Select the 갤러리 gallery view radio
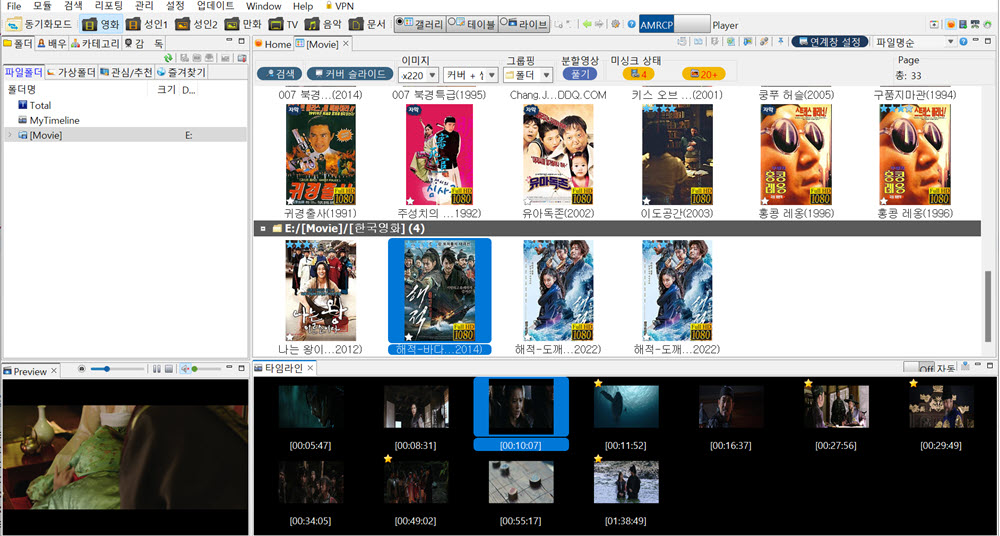This screenshot has height=536, width=1000. (x=420, y=24)
